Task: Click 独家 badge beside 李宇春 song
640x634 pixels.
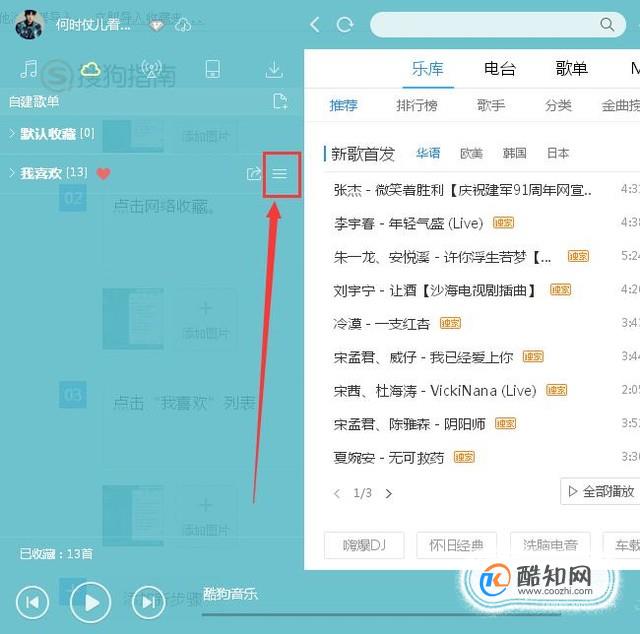Action: pos(503,223)
